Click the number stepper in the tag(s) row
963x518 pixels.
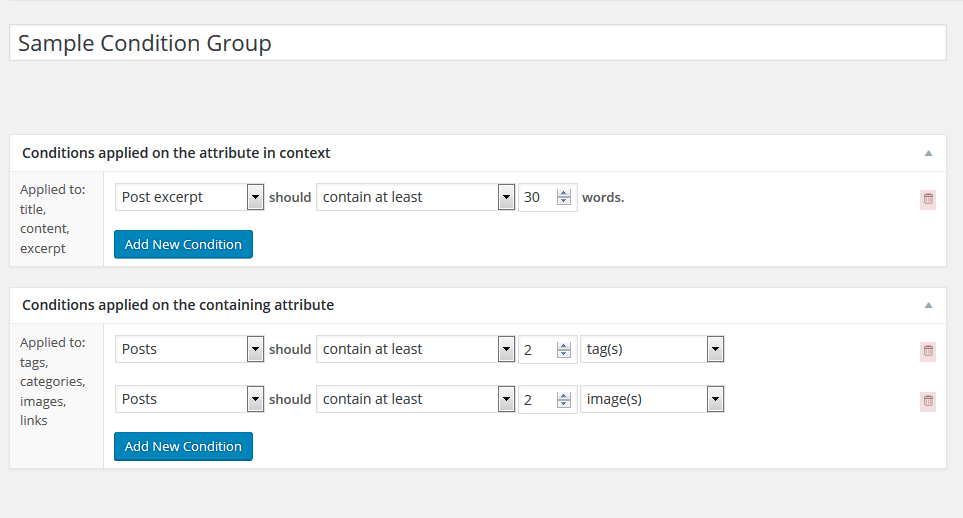click(564, 349)
